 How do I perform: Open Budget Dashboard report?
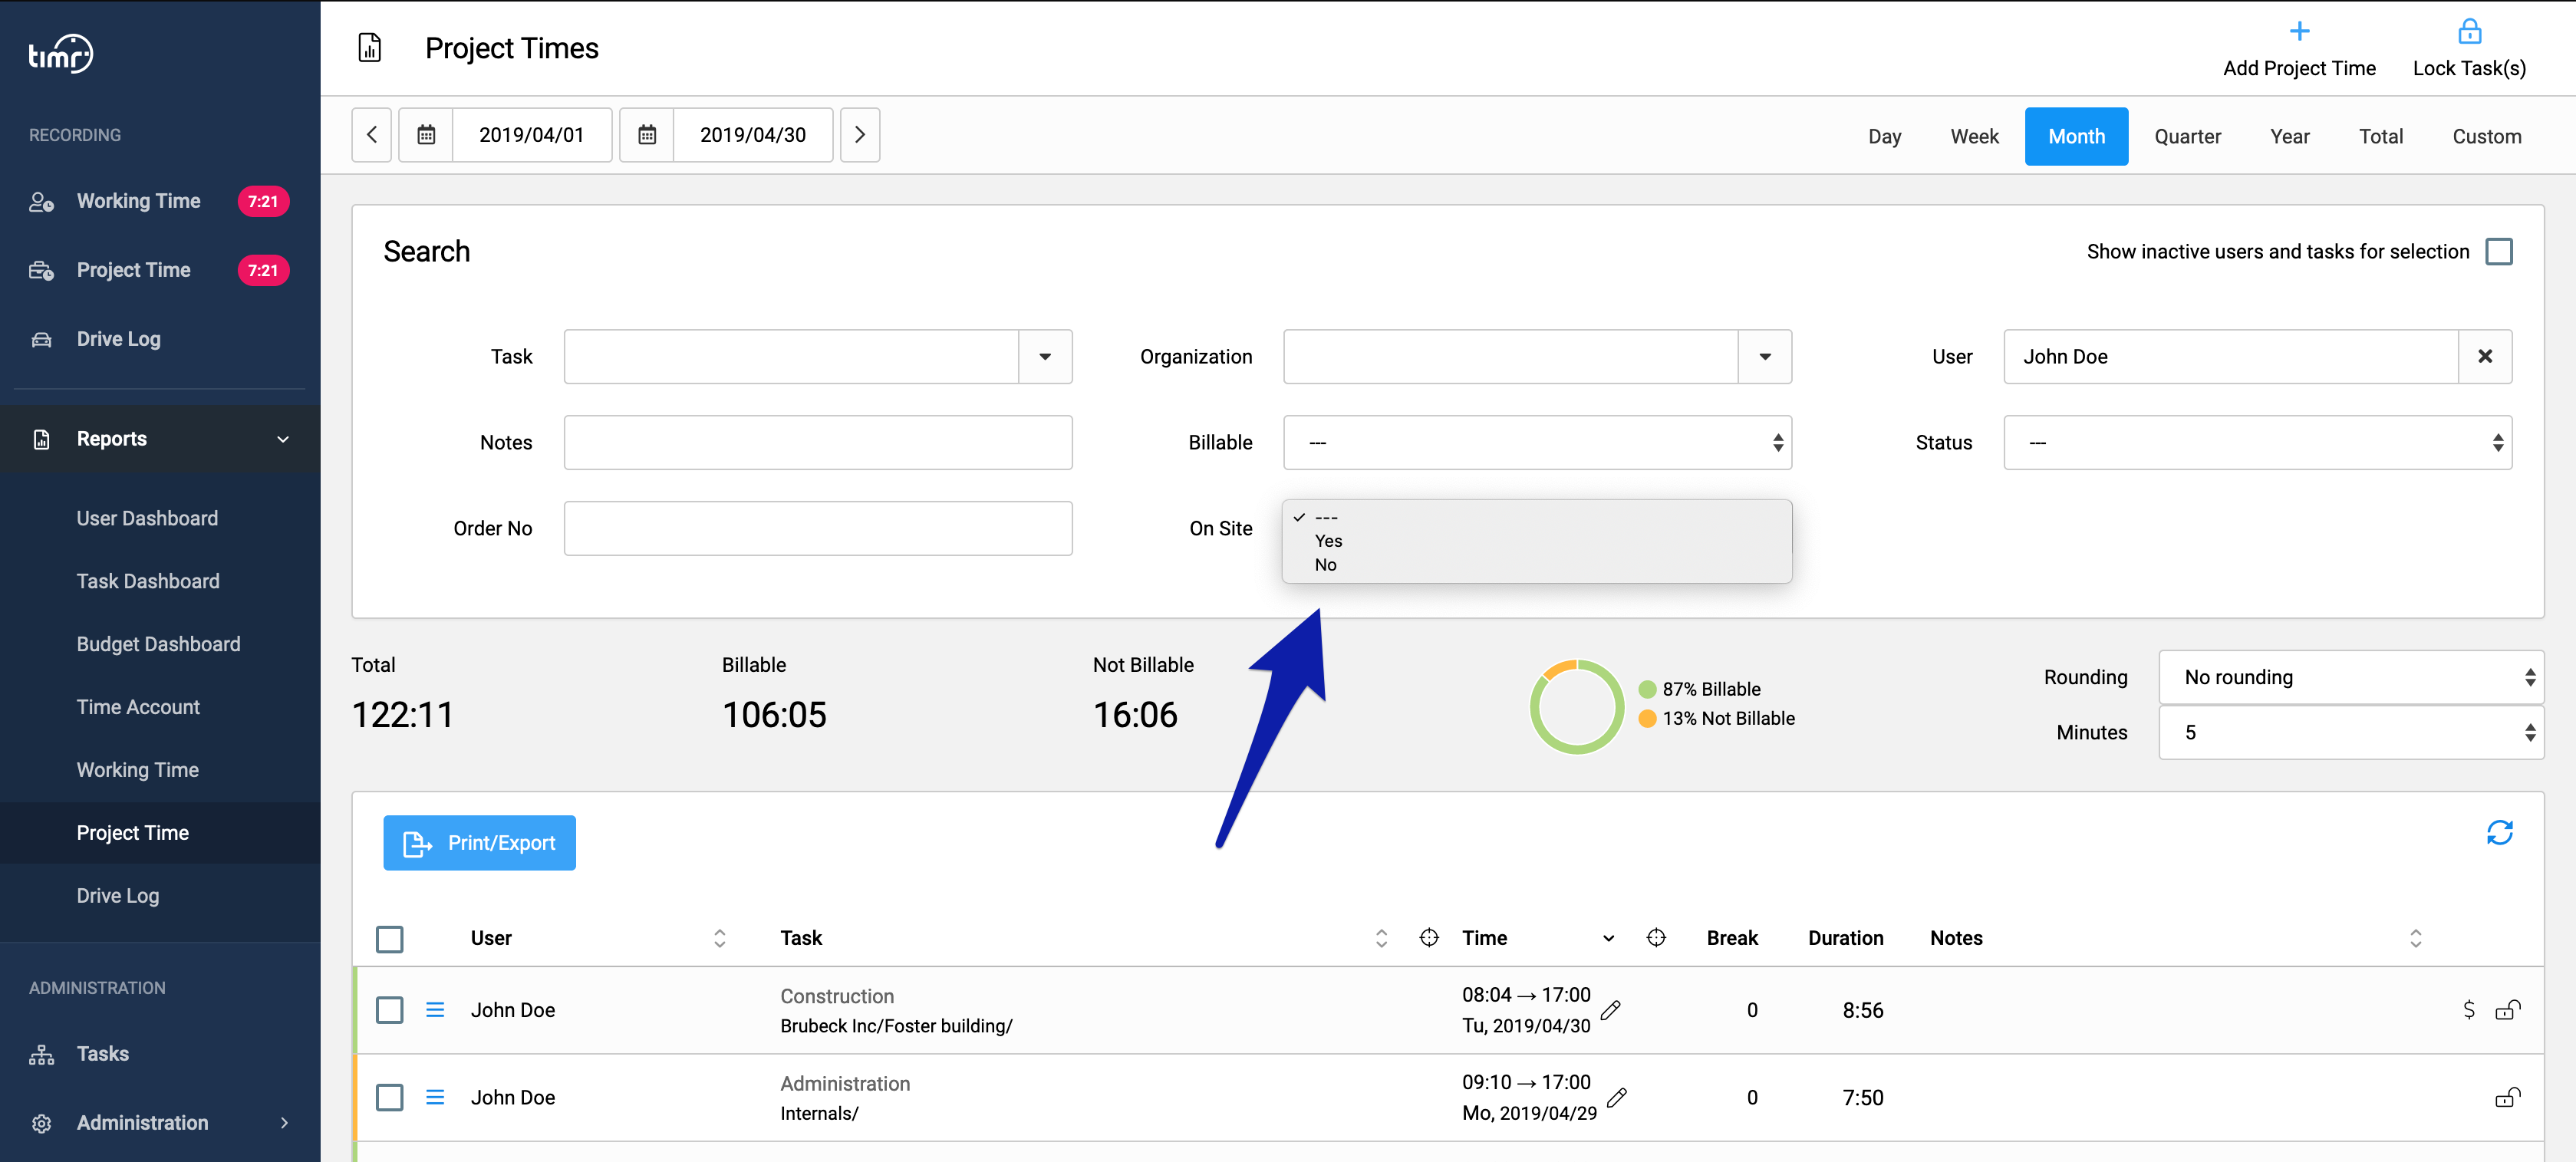(x=160, y=644)
